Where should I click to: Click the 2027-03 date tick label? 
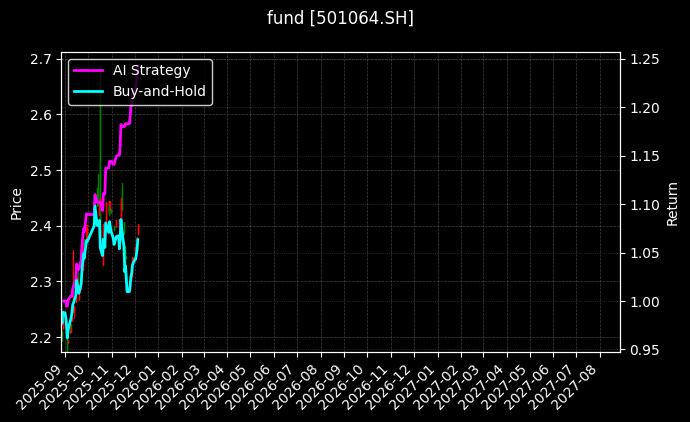pos(459,386)
